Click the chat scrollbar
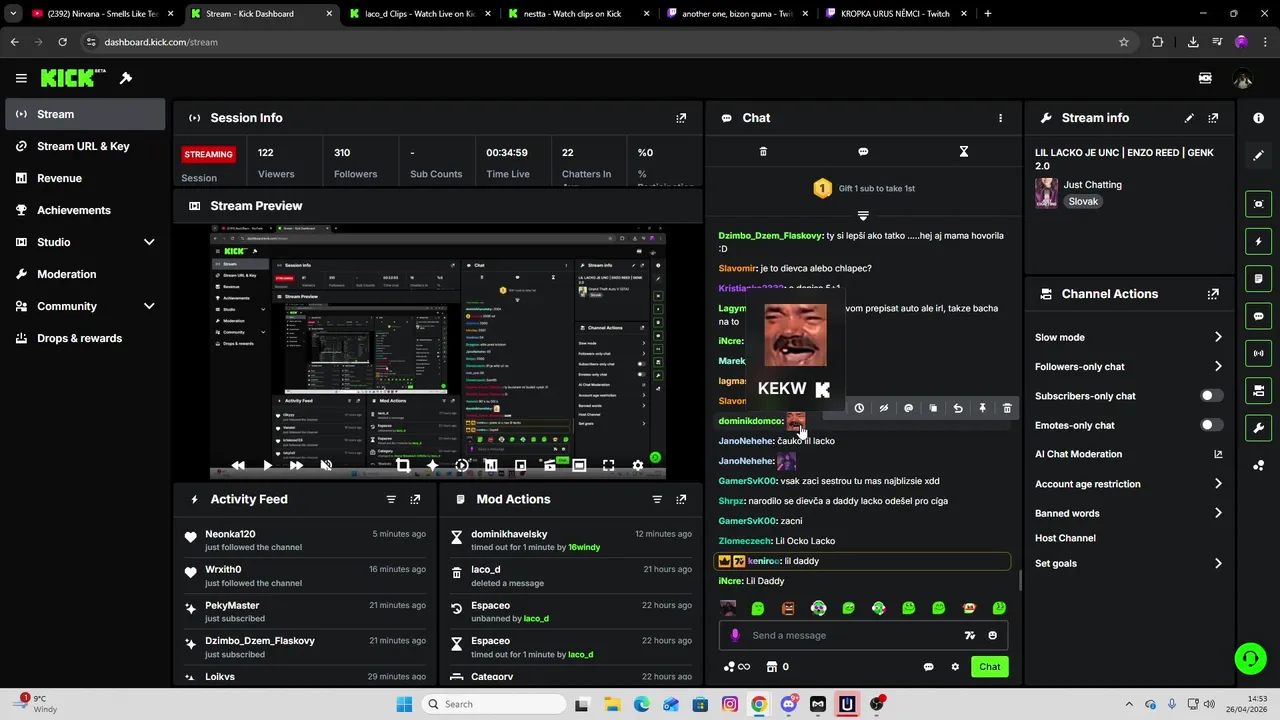 [x=1019, y=580]
